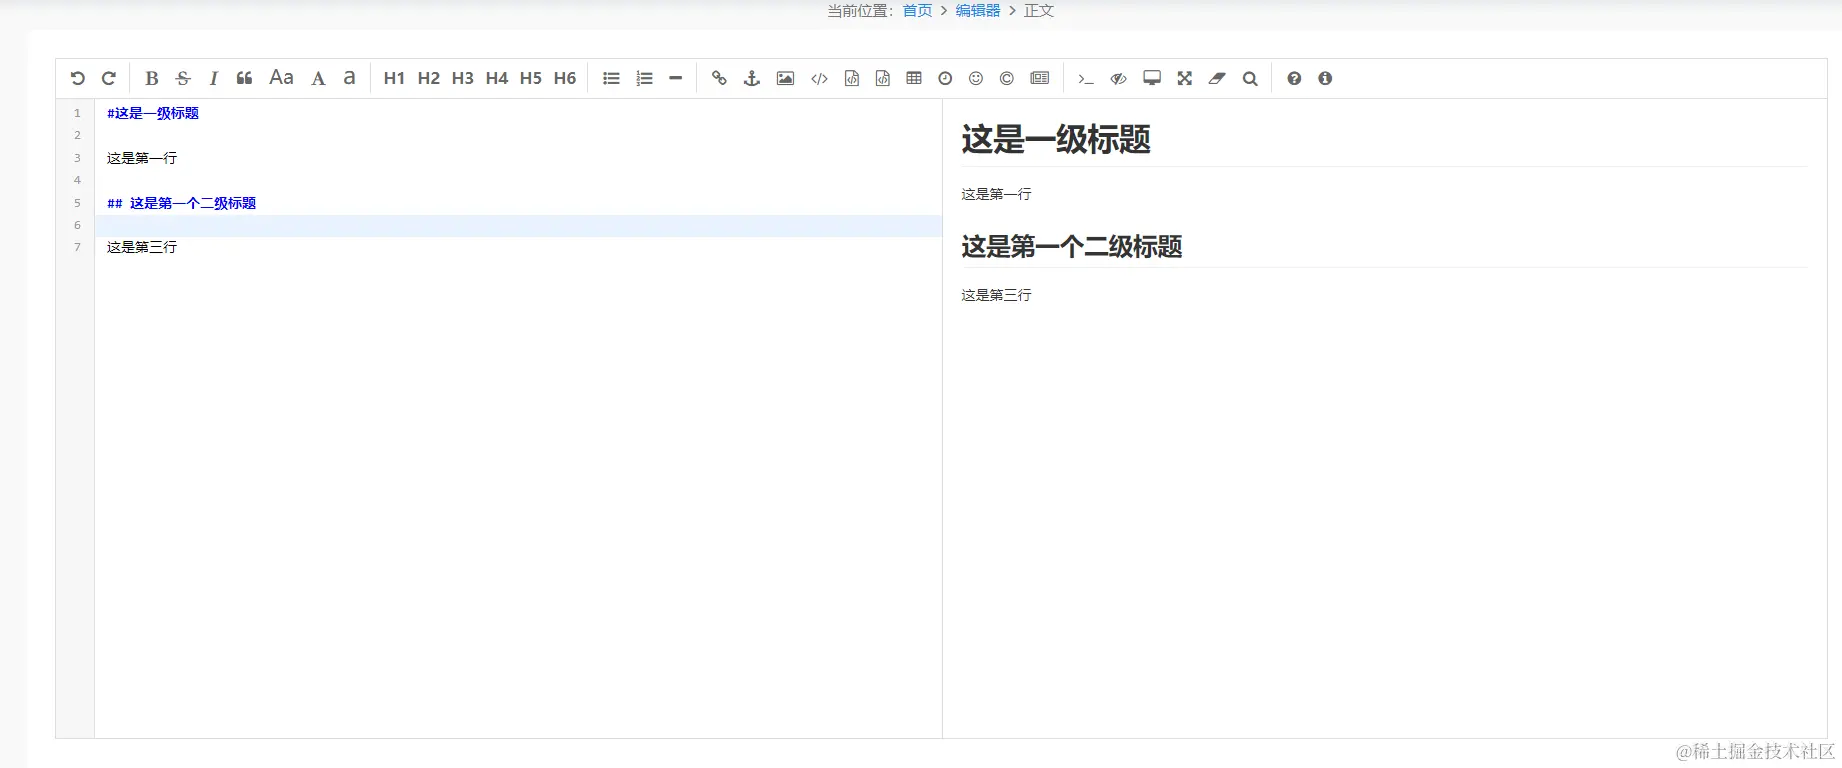Go to 首页 in the breadcrumb

point(917,10)
